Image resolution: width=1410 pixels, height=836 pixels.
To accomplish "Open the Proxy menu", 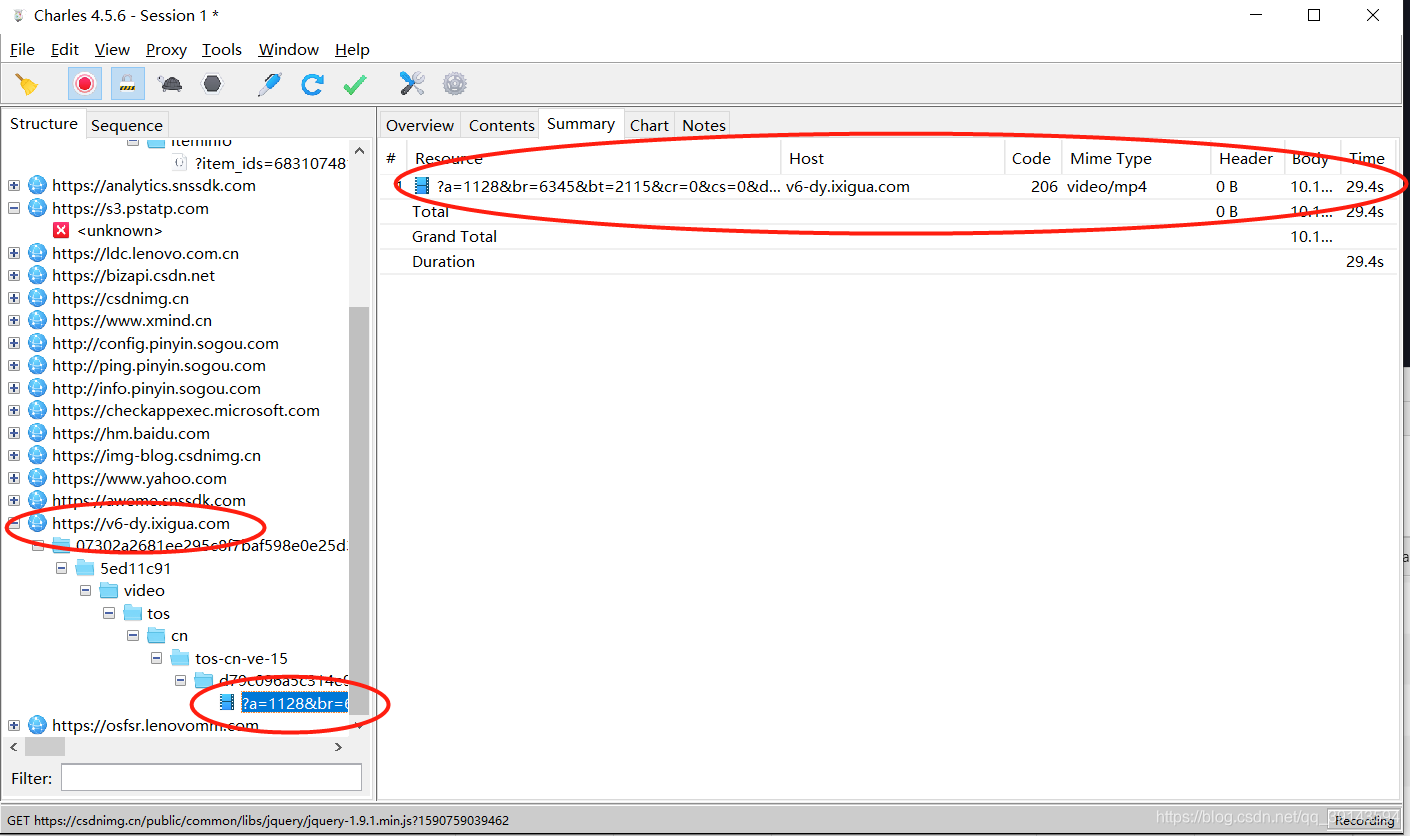I will pyautogui.click(x=166, y=49).
